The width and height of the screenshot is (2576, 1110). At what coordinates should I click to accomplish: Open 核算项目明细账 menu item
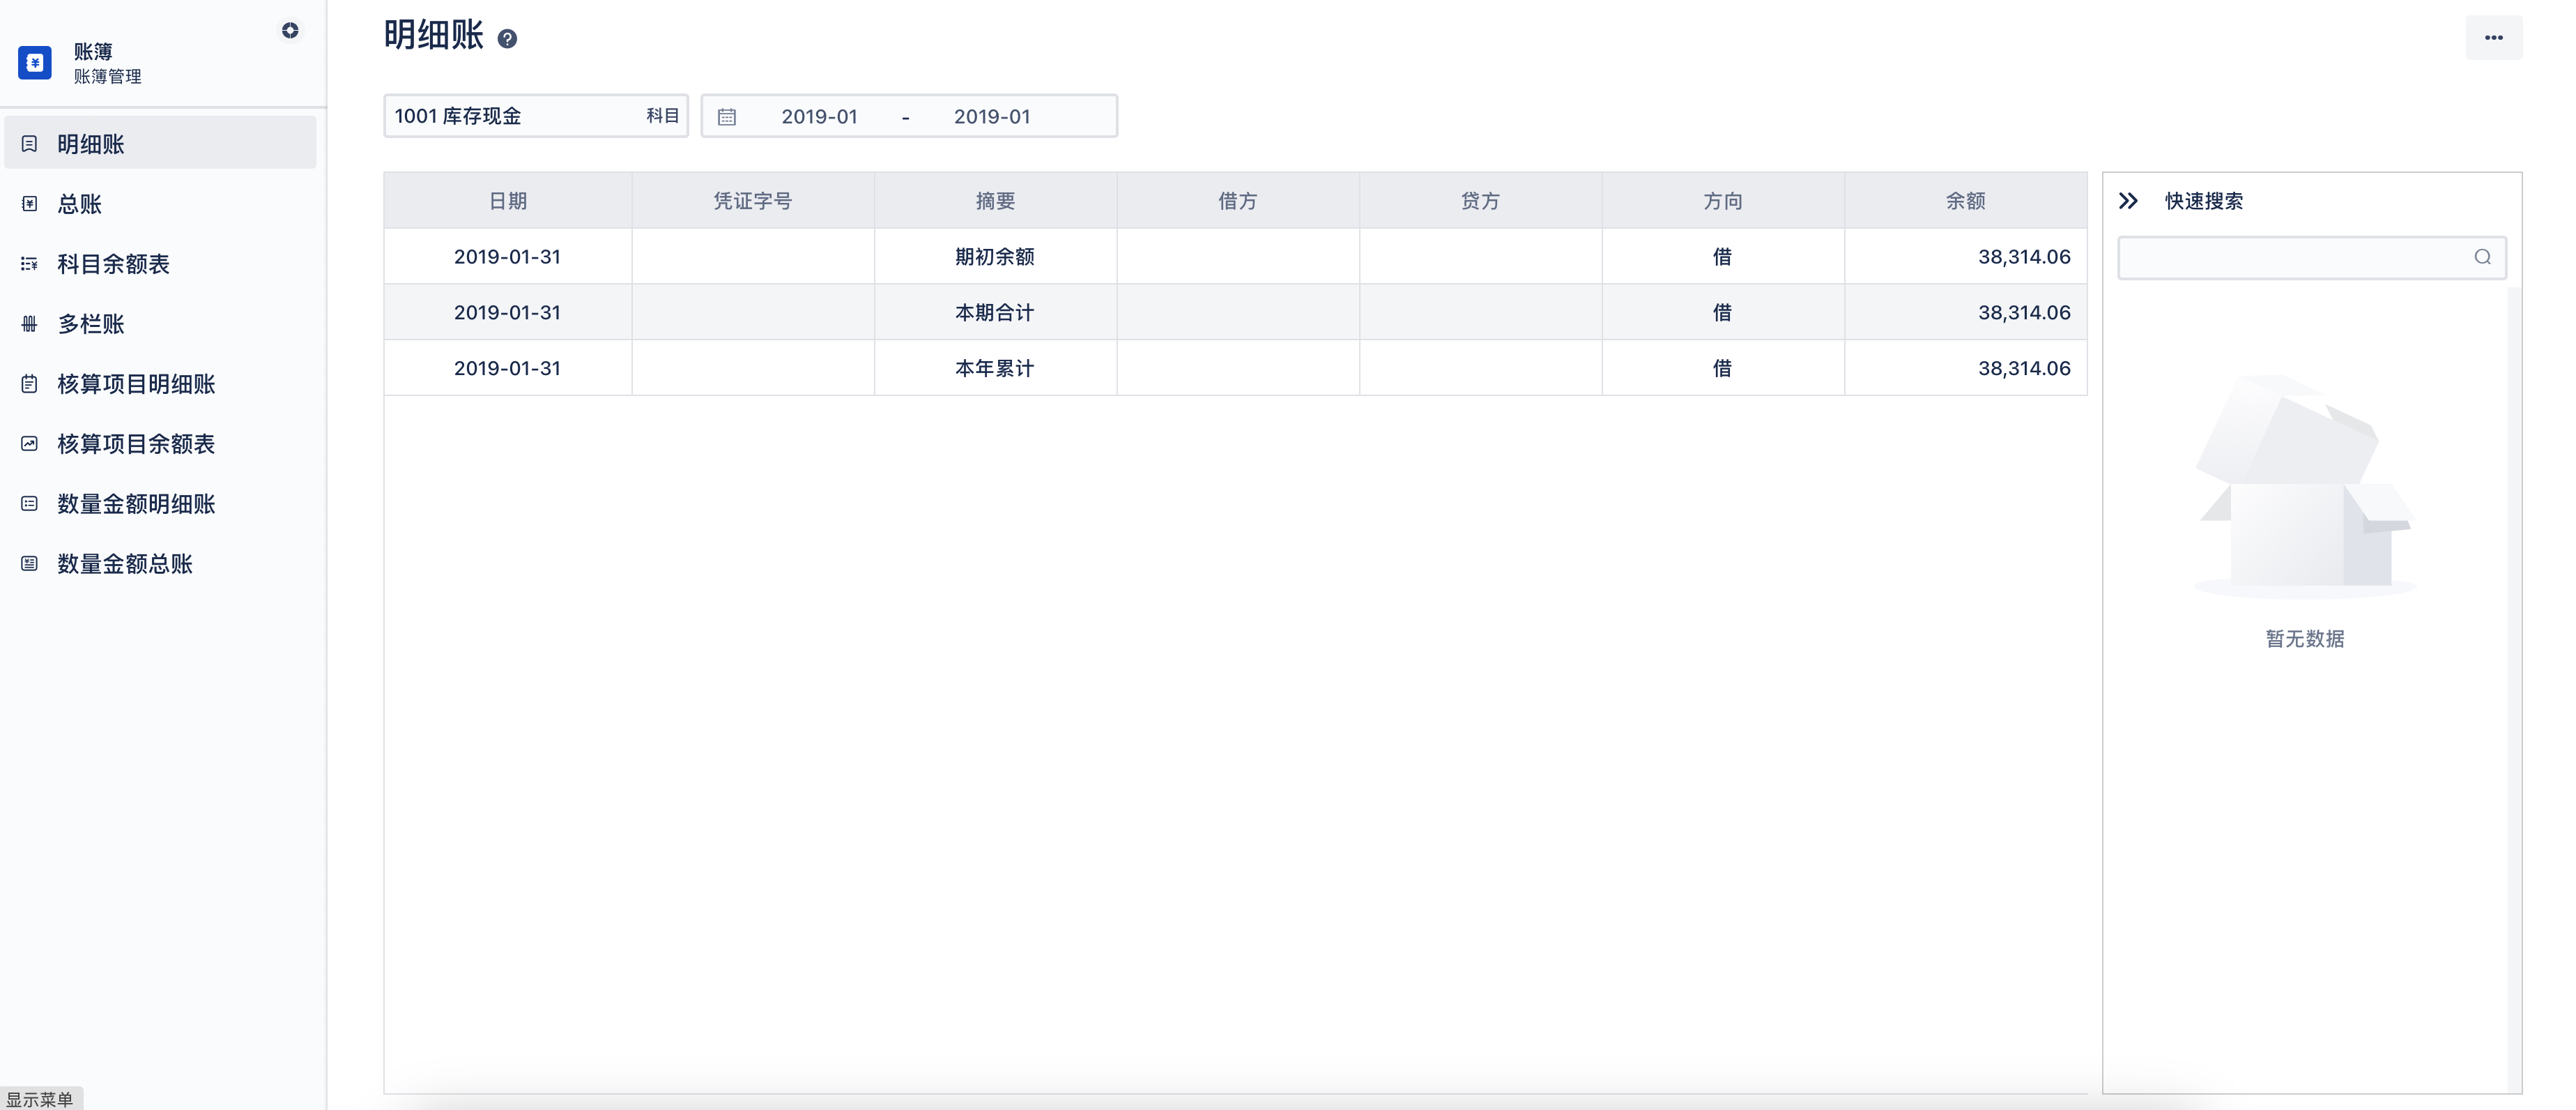[136, 384]
